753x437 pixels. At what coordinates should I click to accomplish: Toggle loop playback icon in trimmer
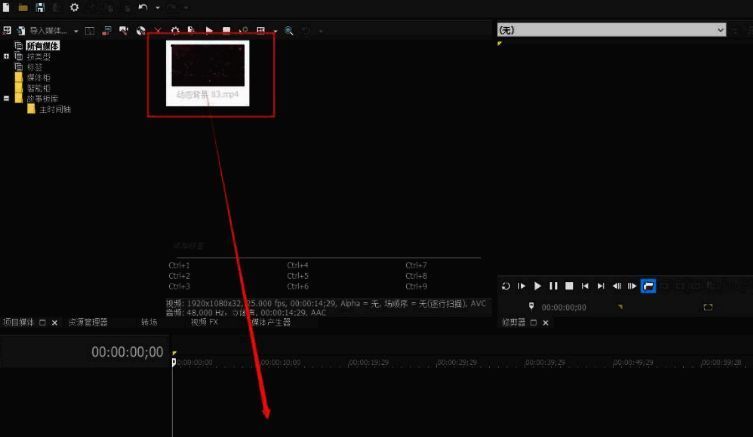(506, 286)
